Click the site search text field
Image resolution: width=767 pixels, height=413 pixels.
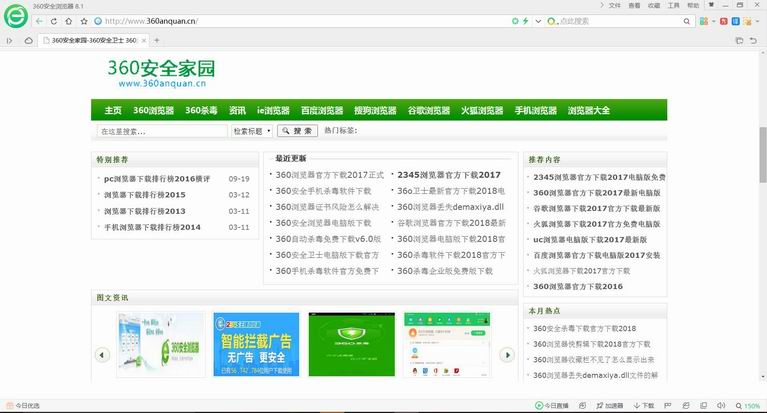162,131
